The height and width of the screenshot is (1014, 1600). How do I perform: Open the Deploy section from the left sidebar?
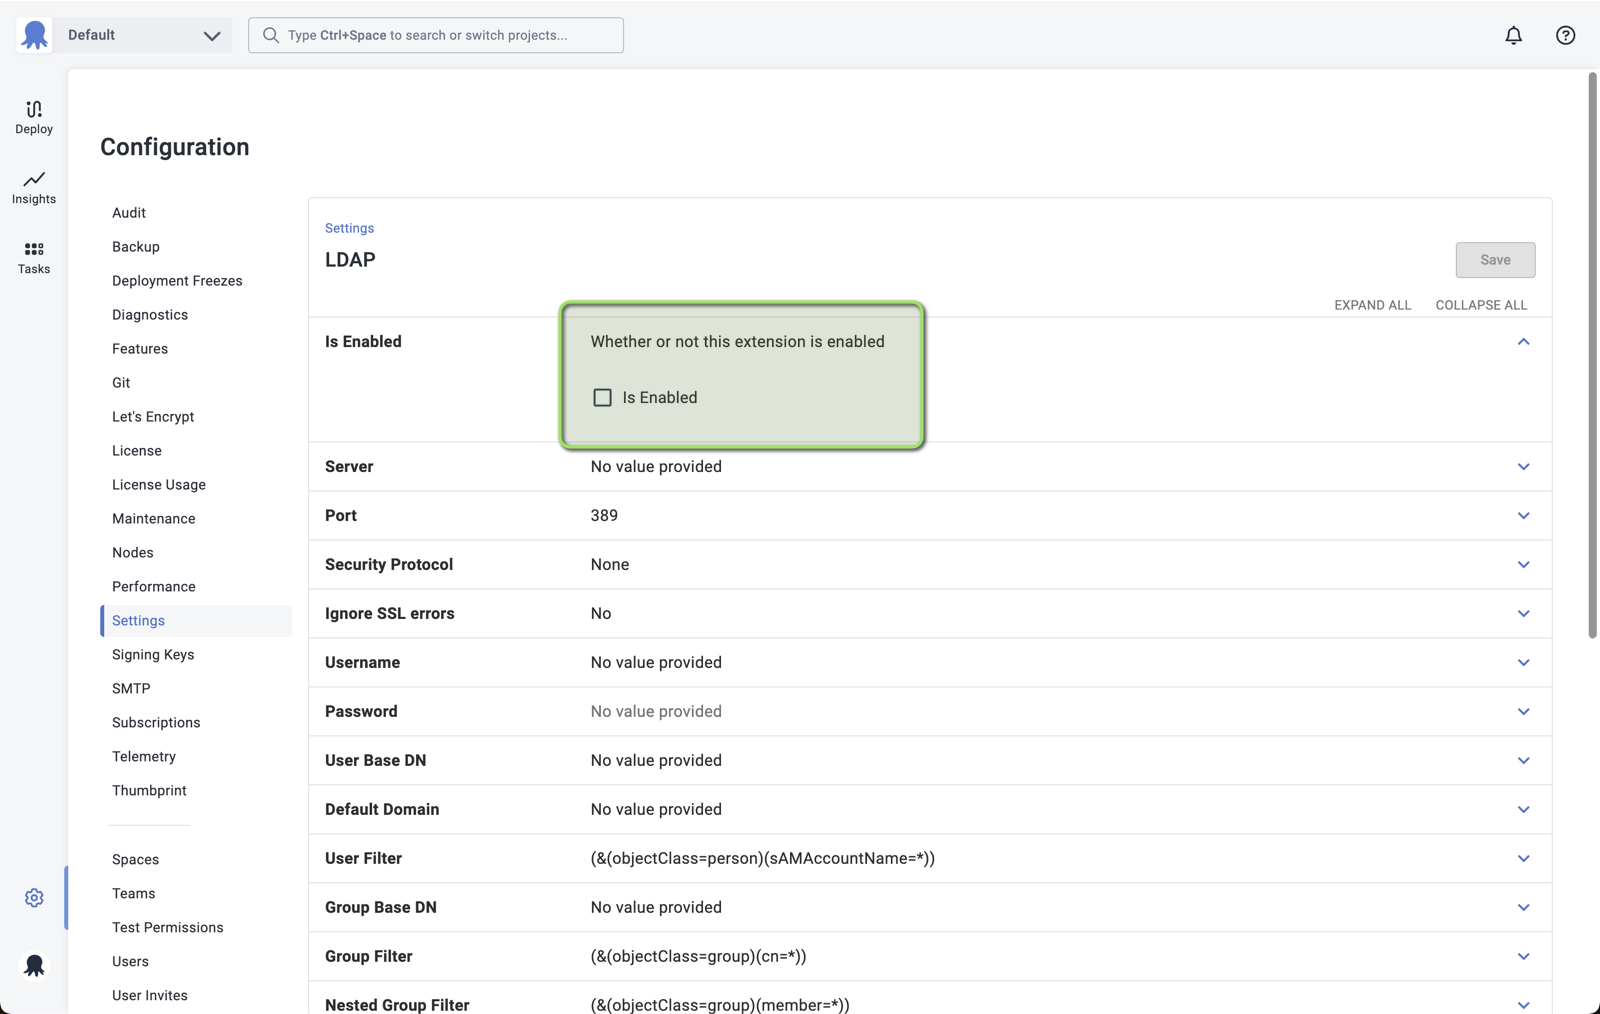(33, 116)
